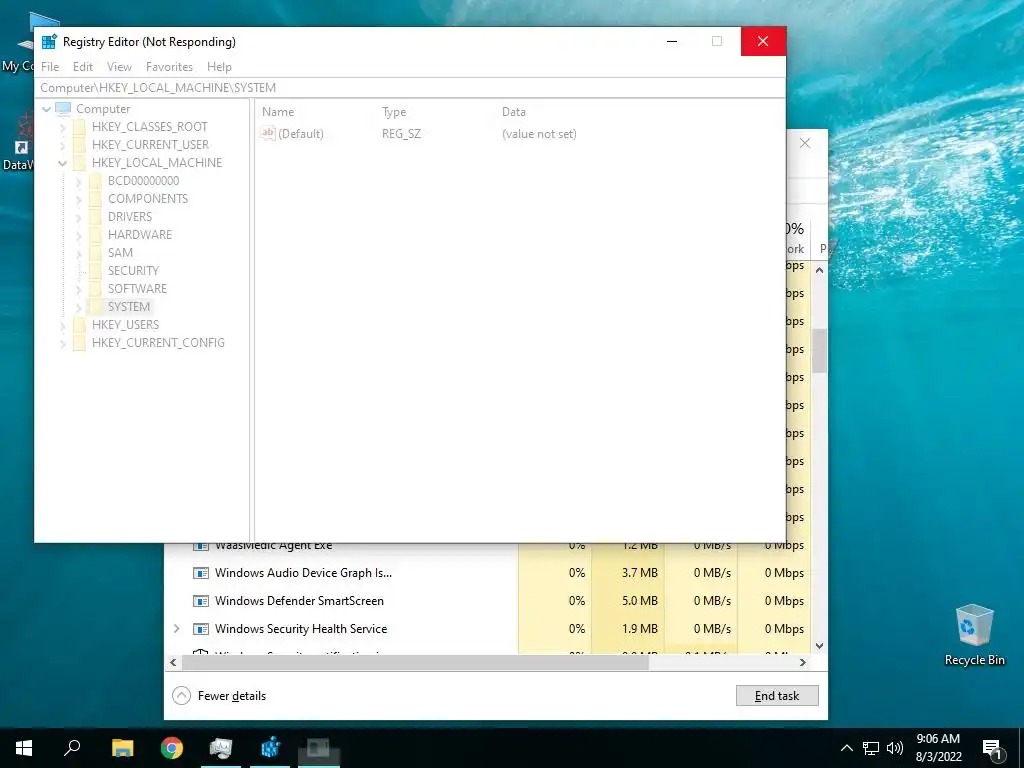Launch Google Chrome from taskbar
Image resolution: width=1024 pixels, height=768 pixels.
click(172, 748)
